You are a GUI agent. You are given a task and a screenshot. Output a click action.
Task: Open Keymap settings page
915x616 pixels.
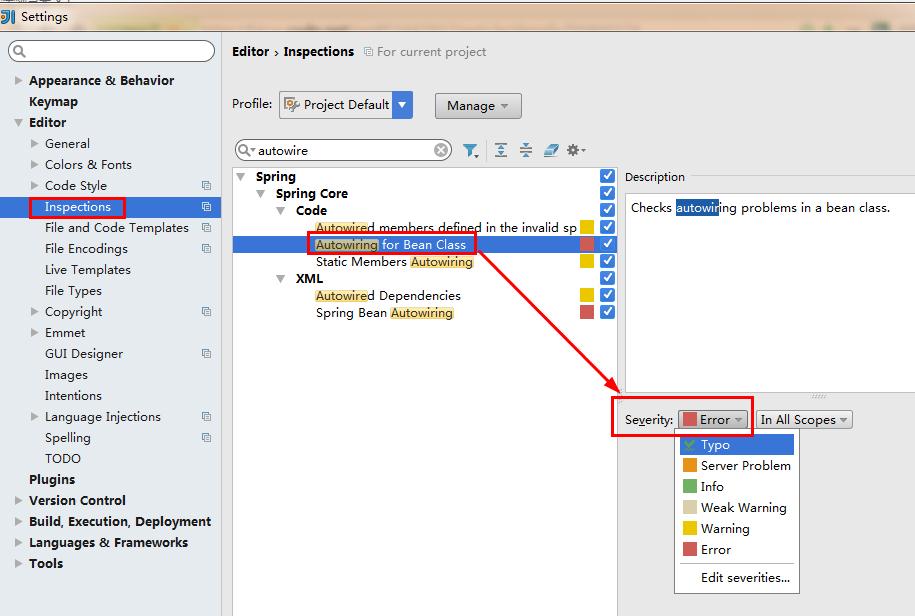point(53,102)
